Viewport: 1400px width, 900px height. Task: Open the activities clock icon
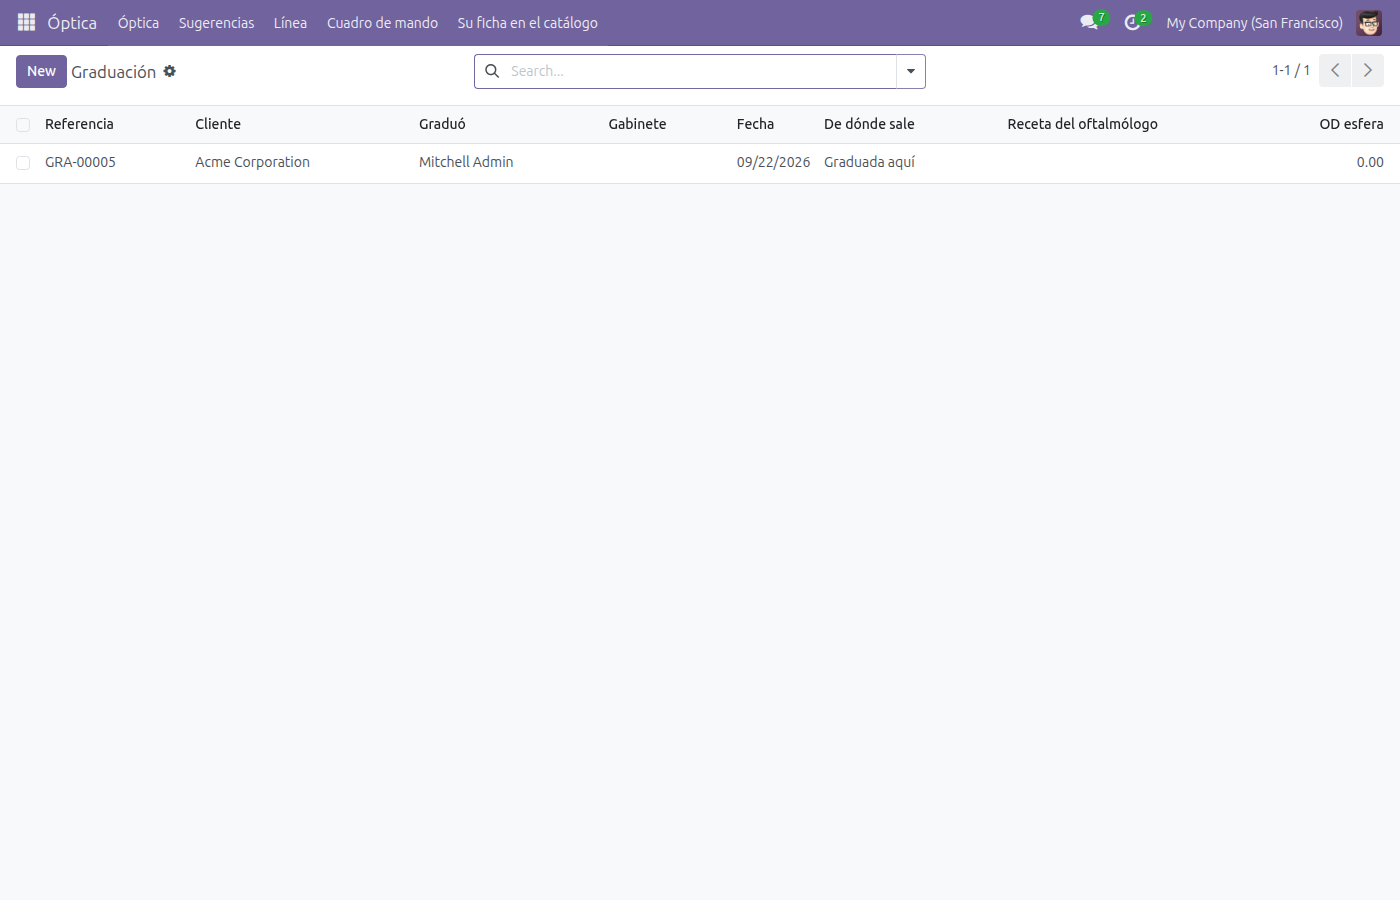tap(1132, 22)
